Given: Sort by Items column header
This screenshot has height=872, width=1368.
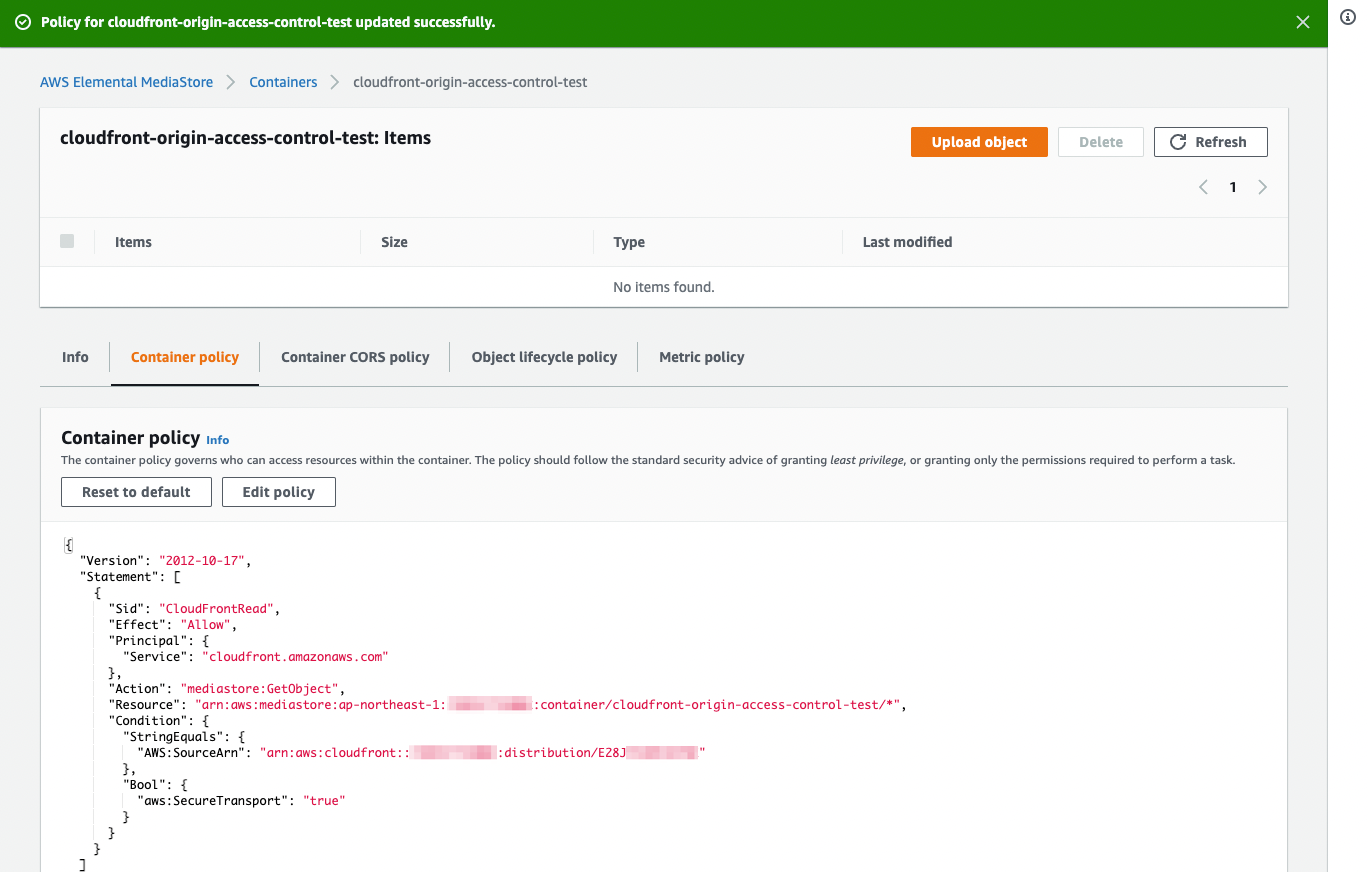Looking at the screenshot, I should [x=133, y=242].
